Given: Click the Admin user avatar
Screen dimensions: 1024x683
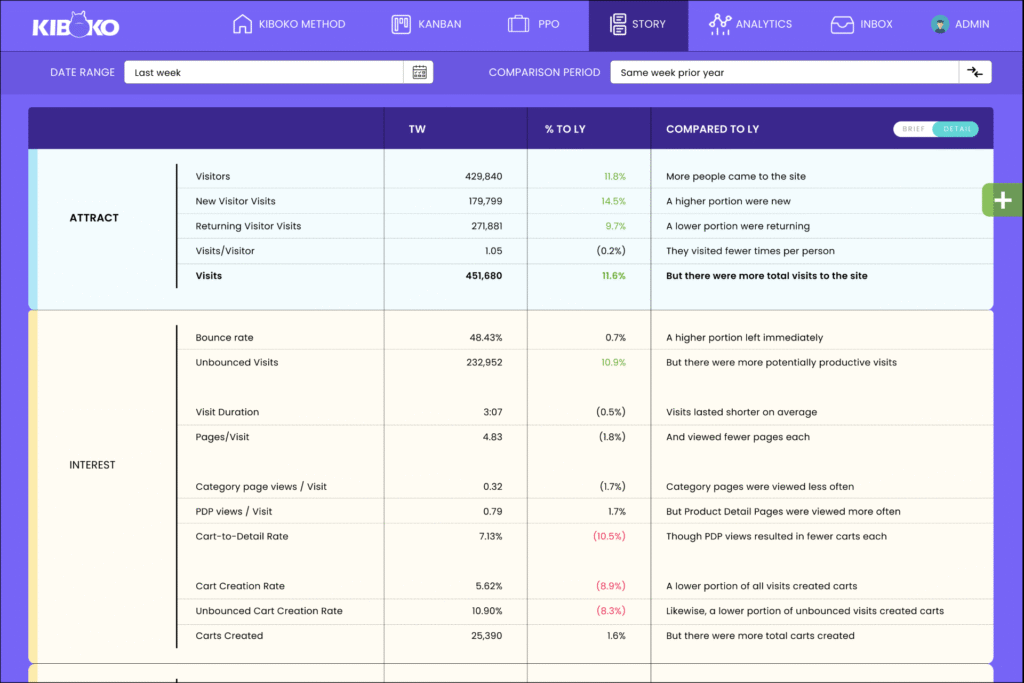Looking at the screenshot, I should pos(939,24).
